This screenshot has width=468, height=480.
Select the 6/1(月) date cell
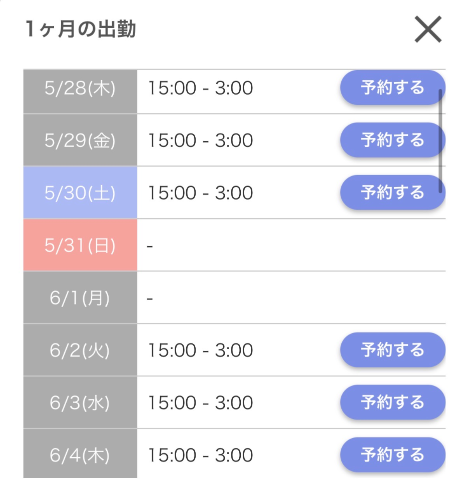click(80, 297)
